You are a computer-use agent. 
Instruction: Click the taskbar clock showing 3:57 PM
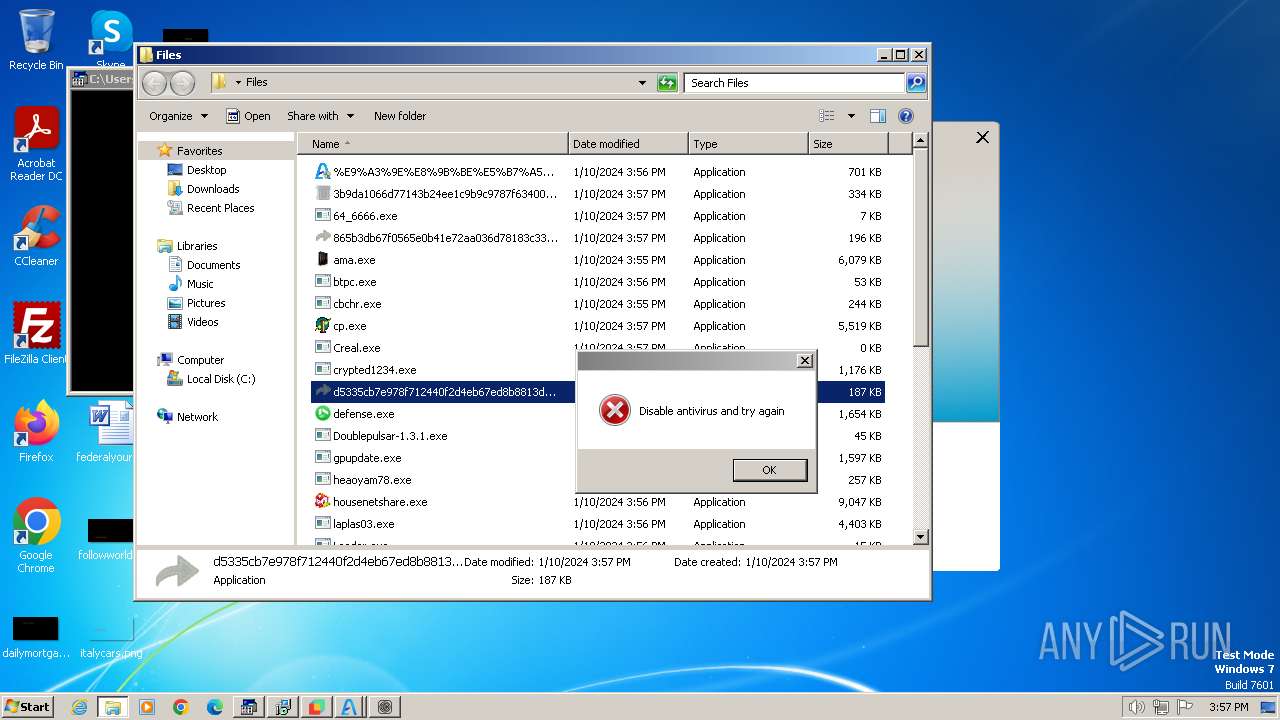(x=1228, y=707)
